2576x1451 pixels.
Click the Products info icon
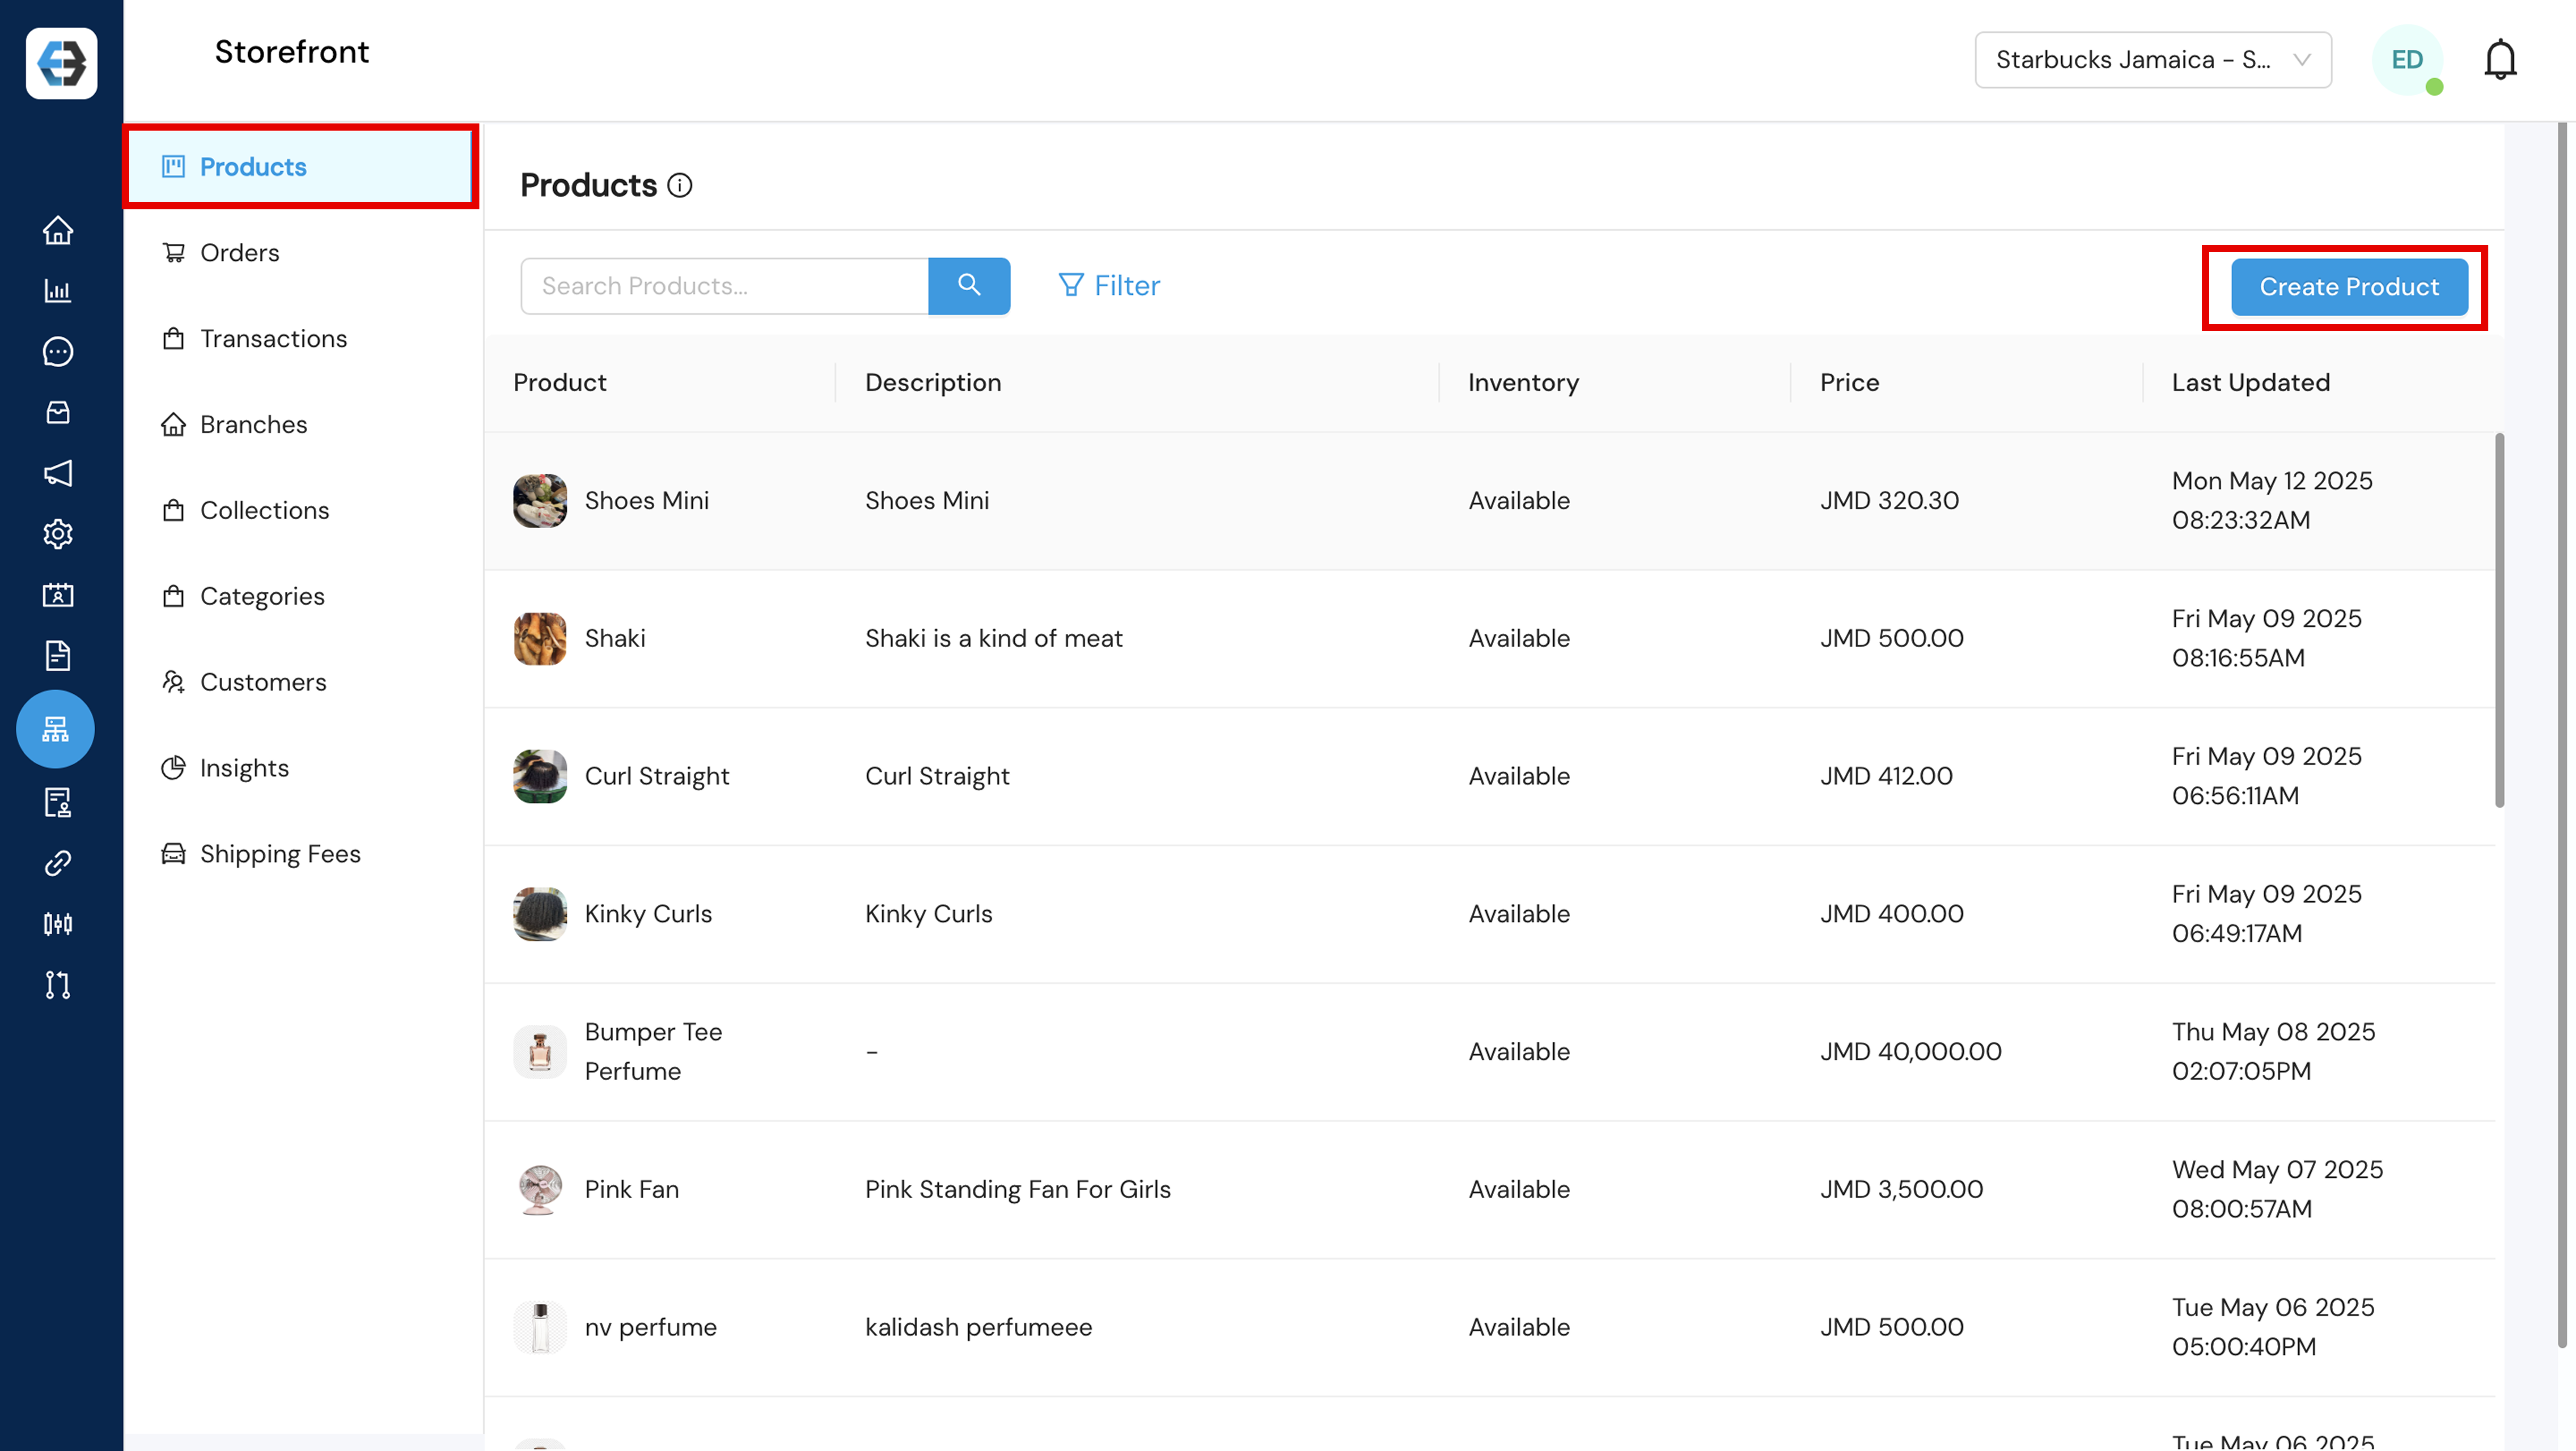click(x=680, y=186)
